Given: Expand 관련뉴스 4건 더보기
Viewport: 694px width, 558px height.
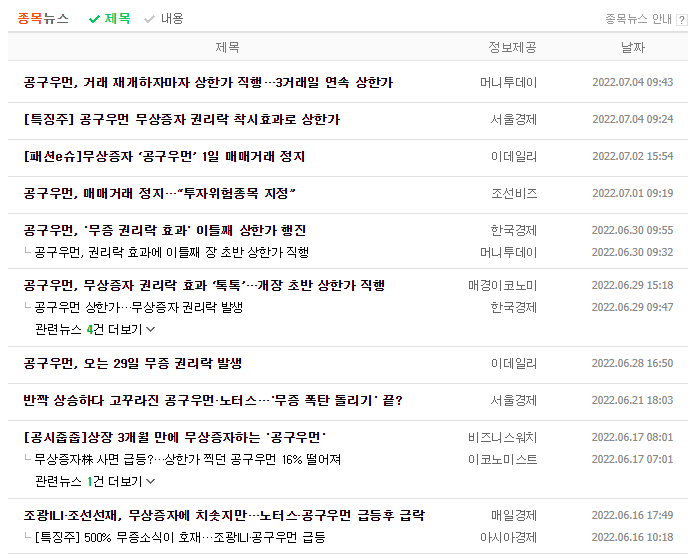Looking at the screenshot, I should coord(95,330).
